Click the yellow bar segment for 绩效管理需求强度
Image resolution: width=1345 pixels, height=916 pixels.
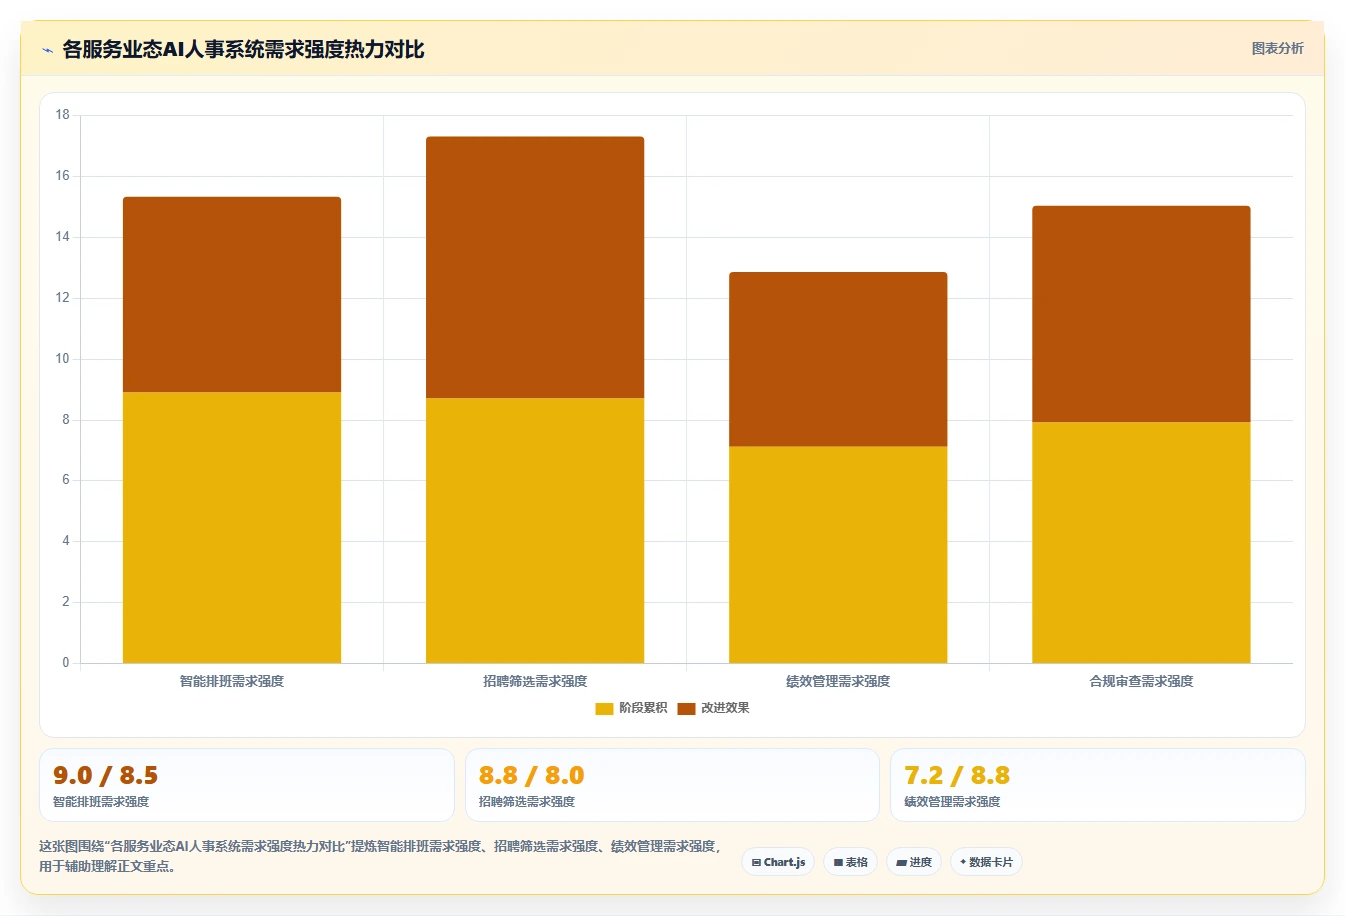coord(838,554)
